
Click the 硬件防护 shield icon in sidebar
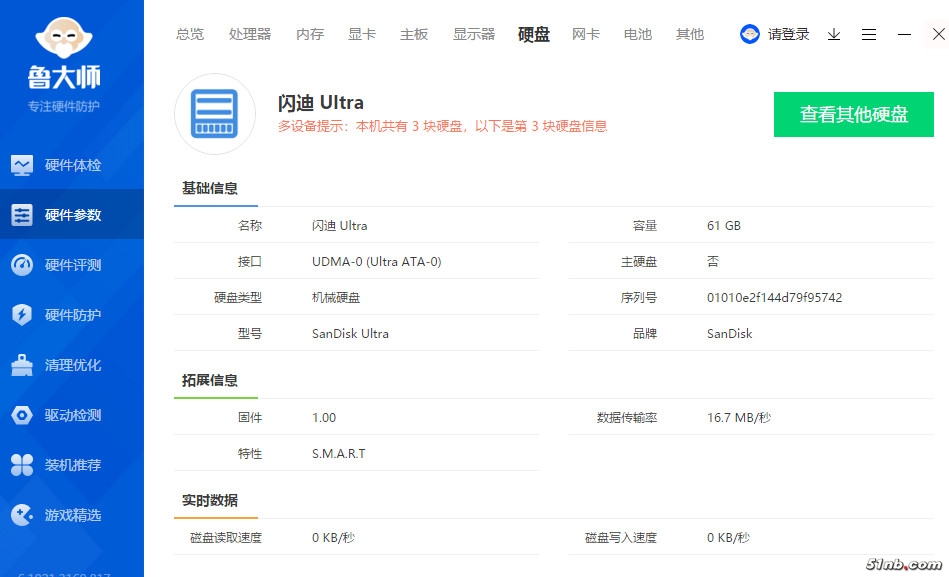pyautogui.click(x=22, y=315)
